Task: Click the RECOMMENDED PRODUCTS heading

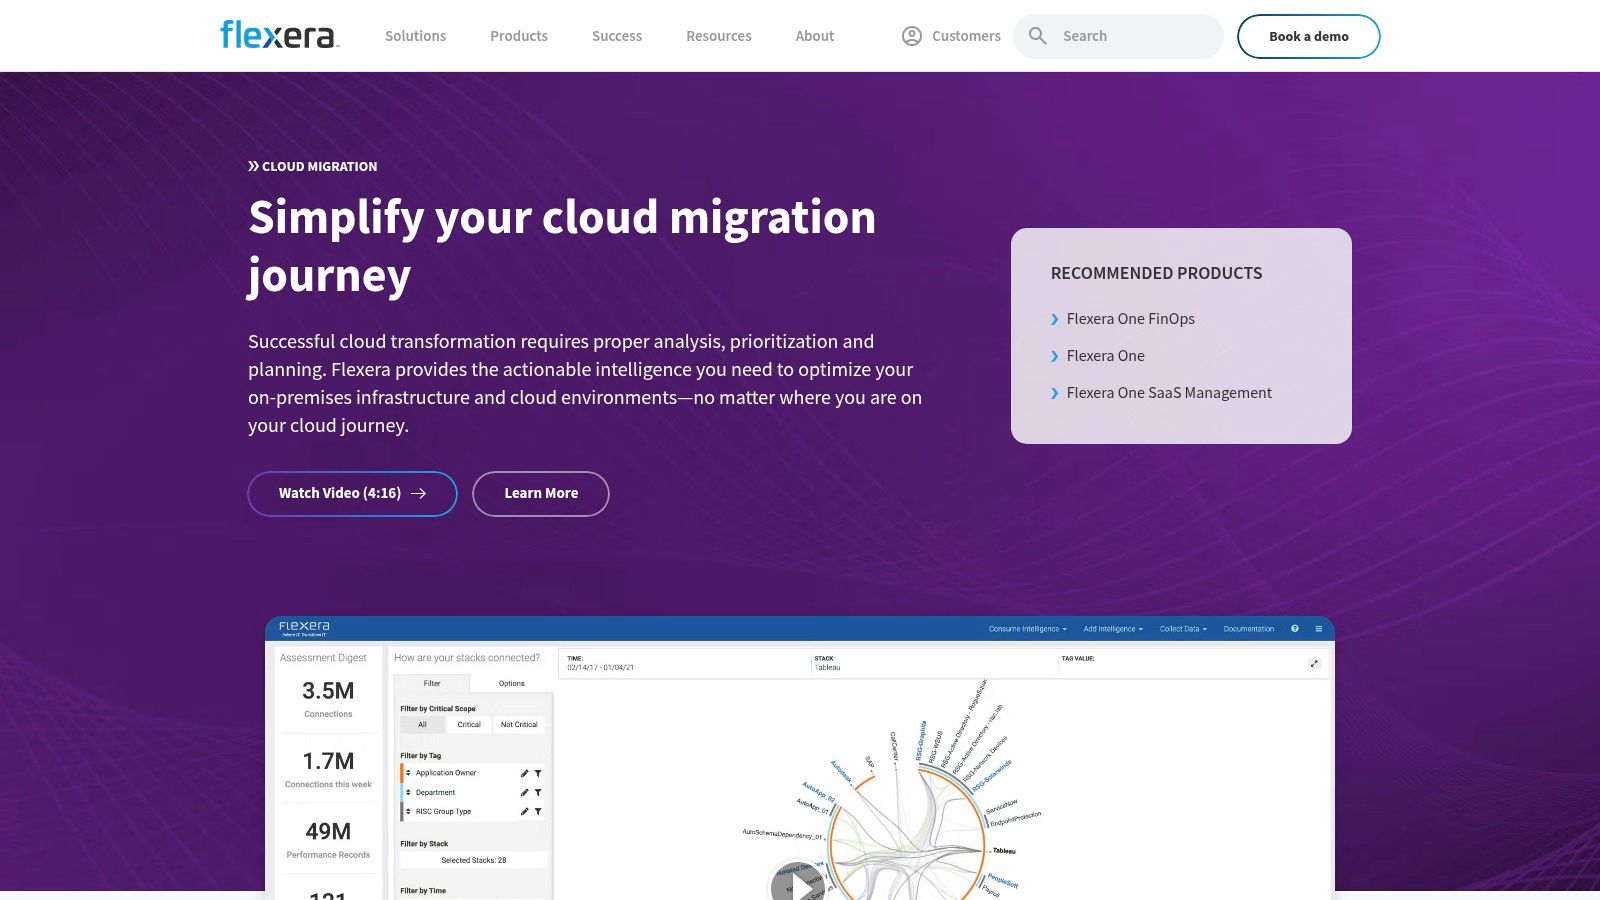Action: tap(1156, 273)
